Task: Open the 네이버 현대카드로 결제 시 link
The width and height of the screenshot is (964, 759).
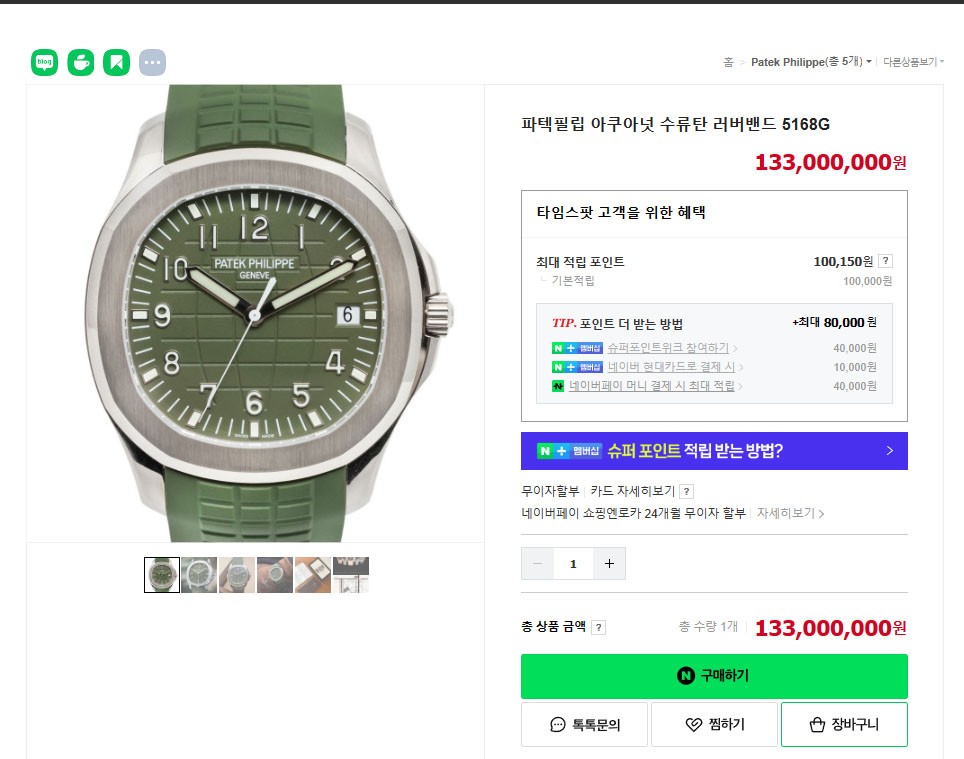Action: pos(671,367)
